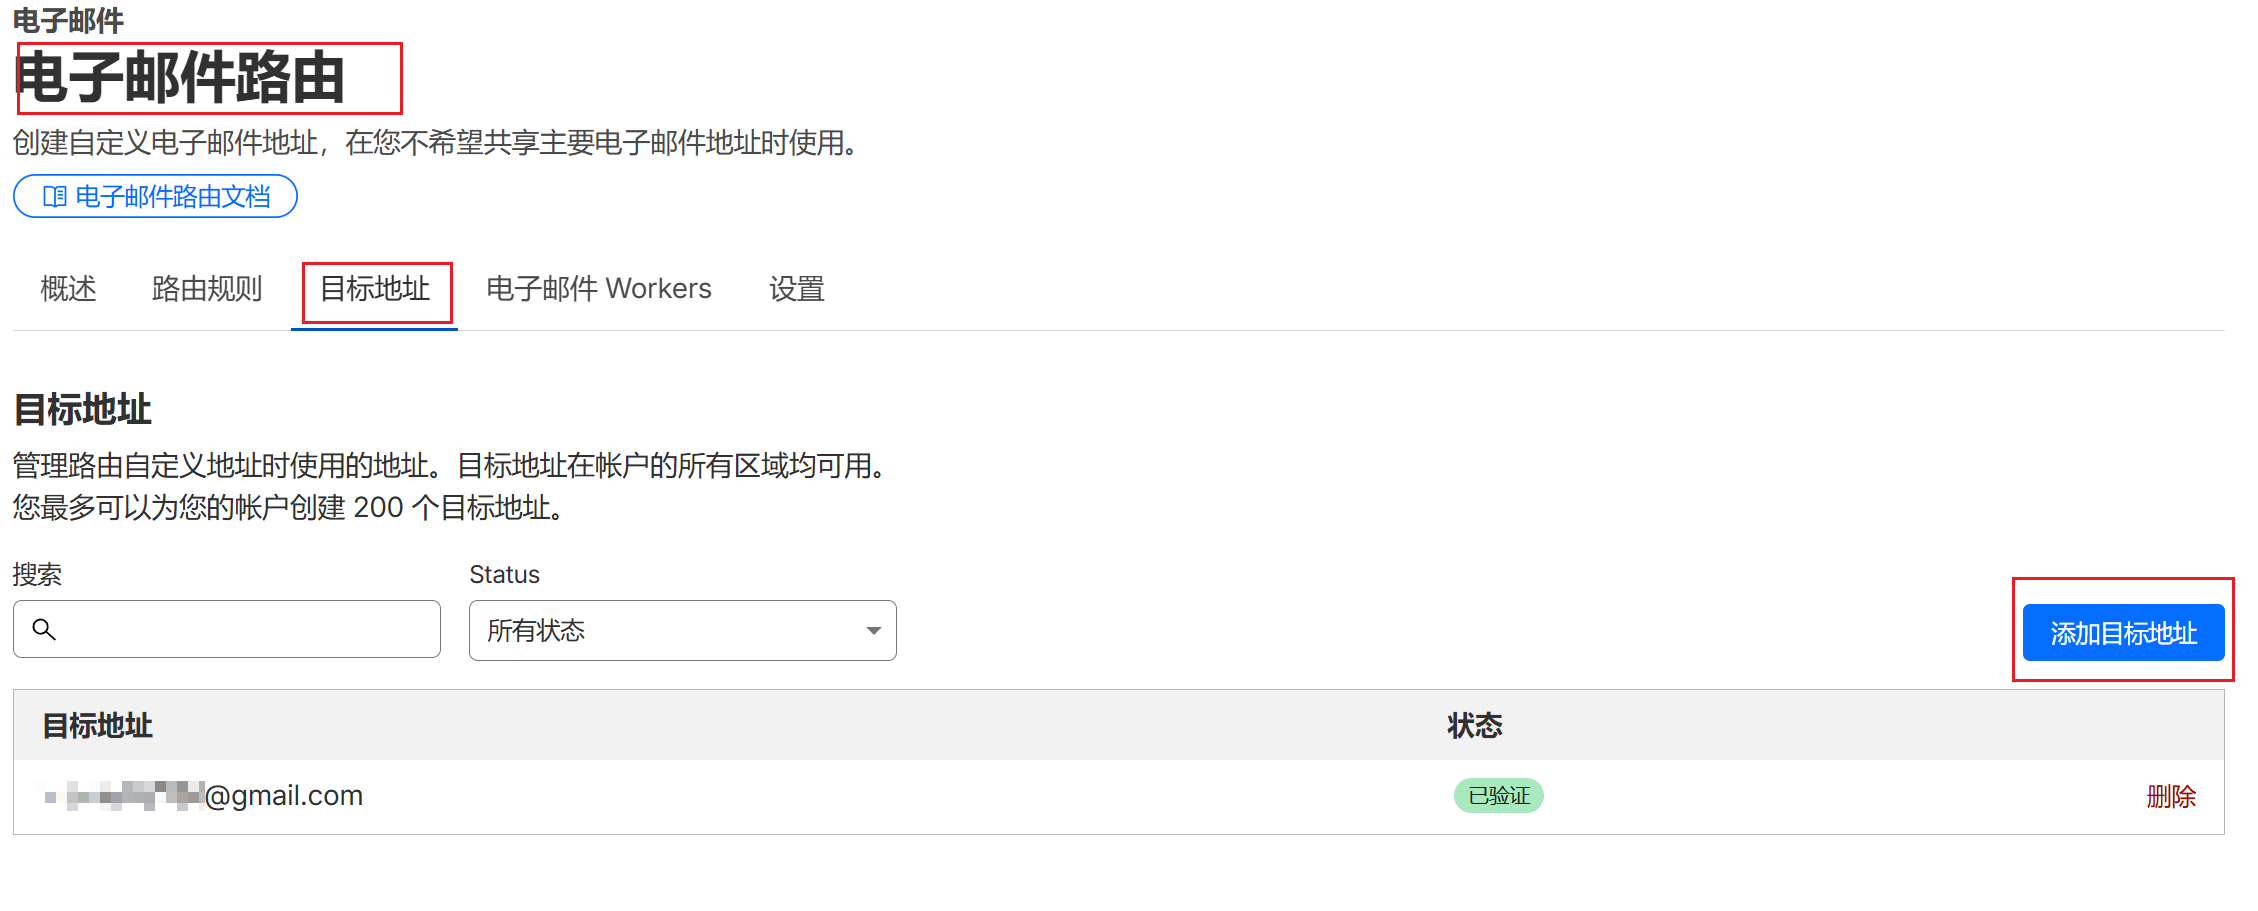Click the Status label above the dropdown
This screenshot has width=2258, height=911.
click(504, 575)
